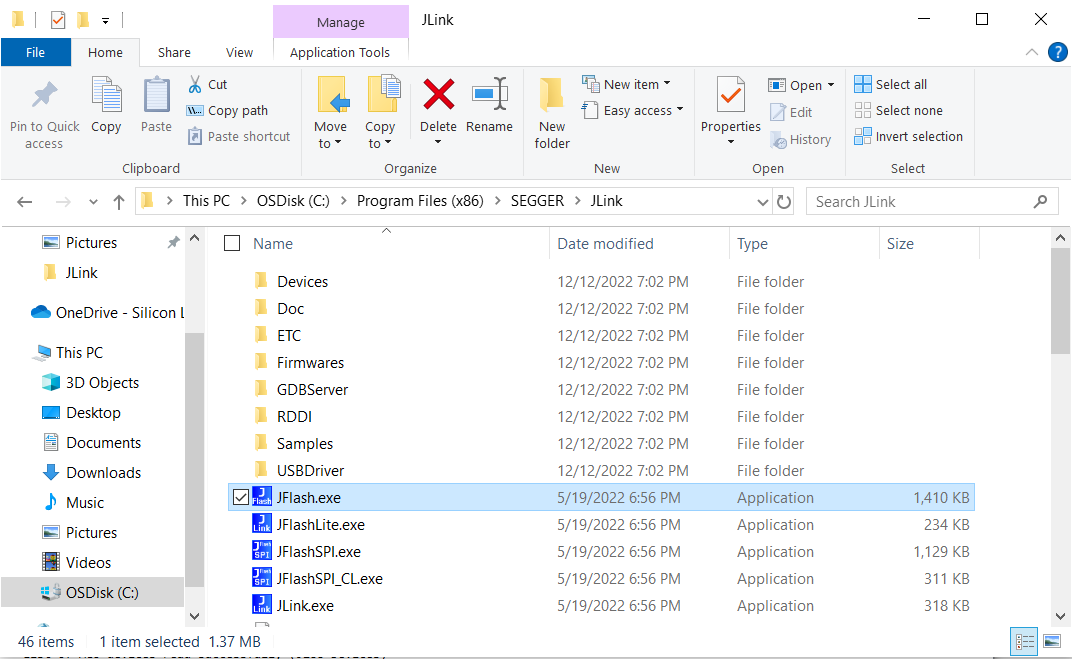The width and height of the screenshot is (1072, 659).
Task: Click the Pin to Quick access icon
Action: [x=44, y=96]
